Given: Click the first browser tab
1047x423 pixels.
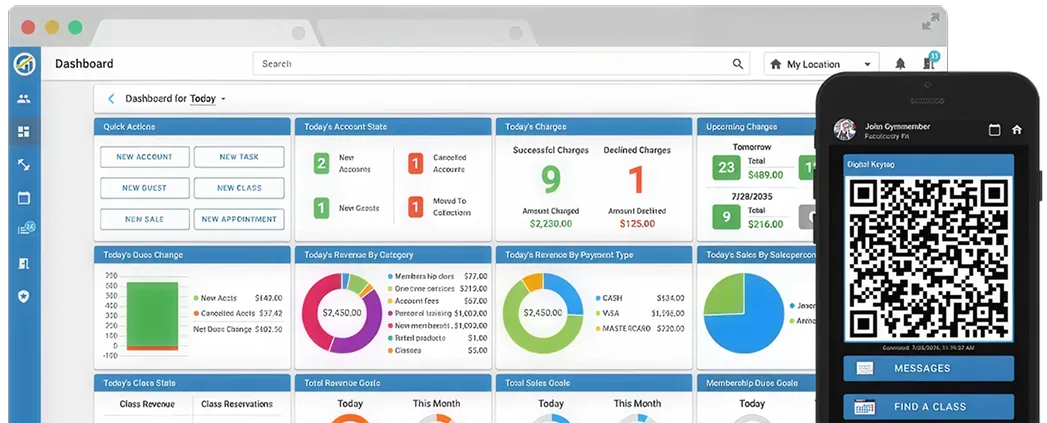Looking at the screenshot, I should [207, 33].
